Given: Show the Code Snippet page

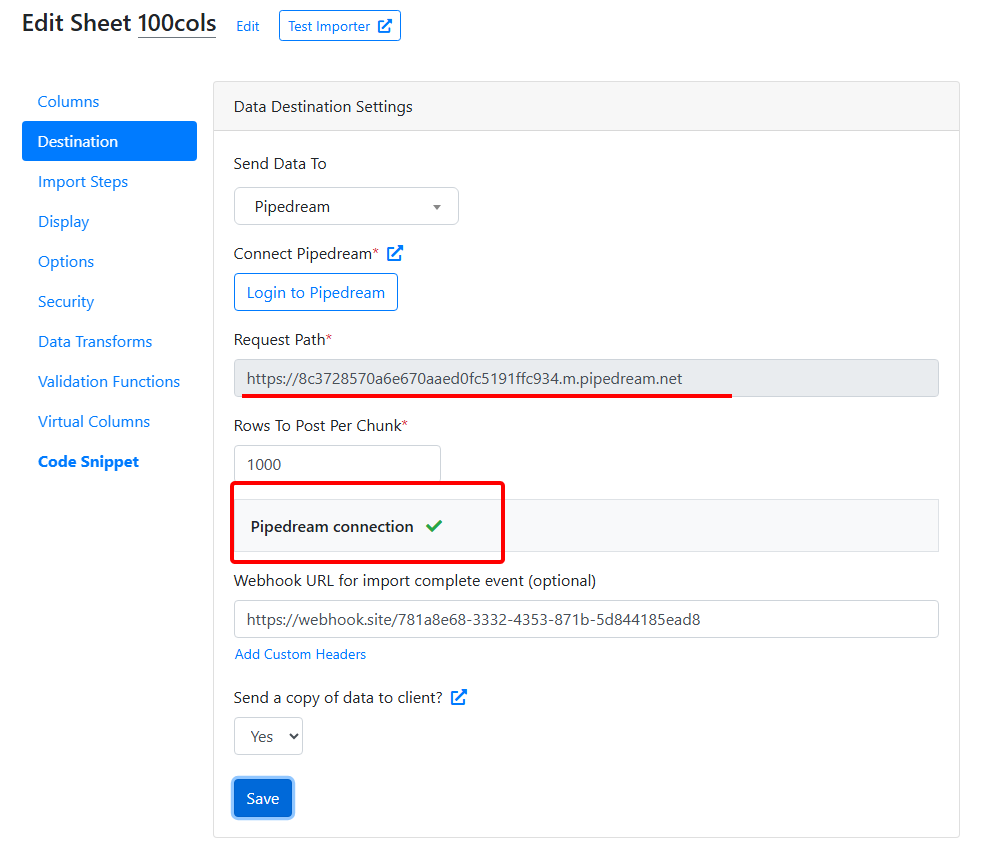Looking at the screenshot, I should (x=88, y=462).
